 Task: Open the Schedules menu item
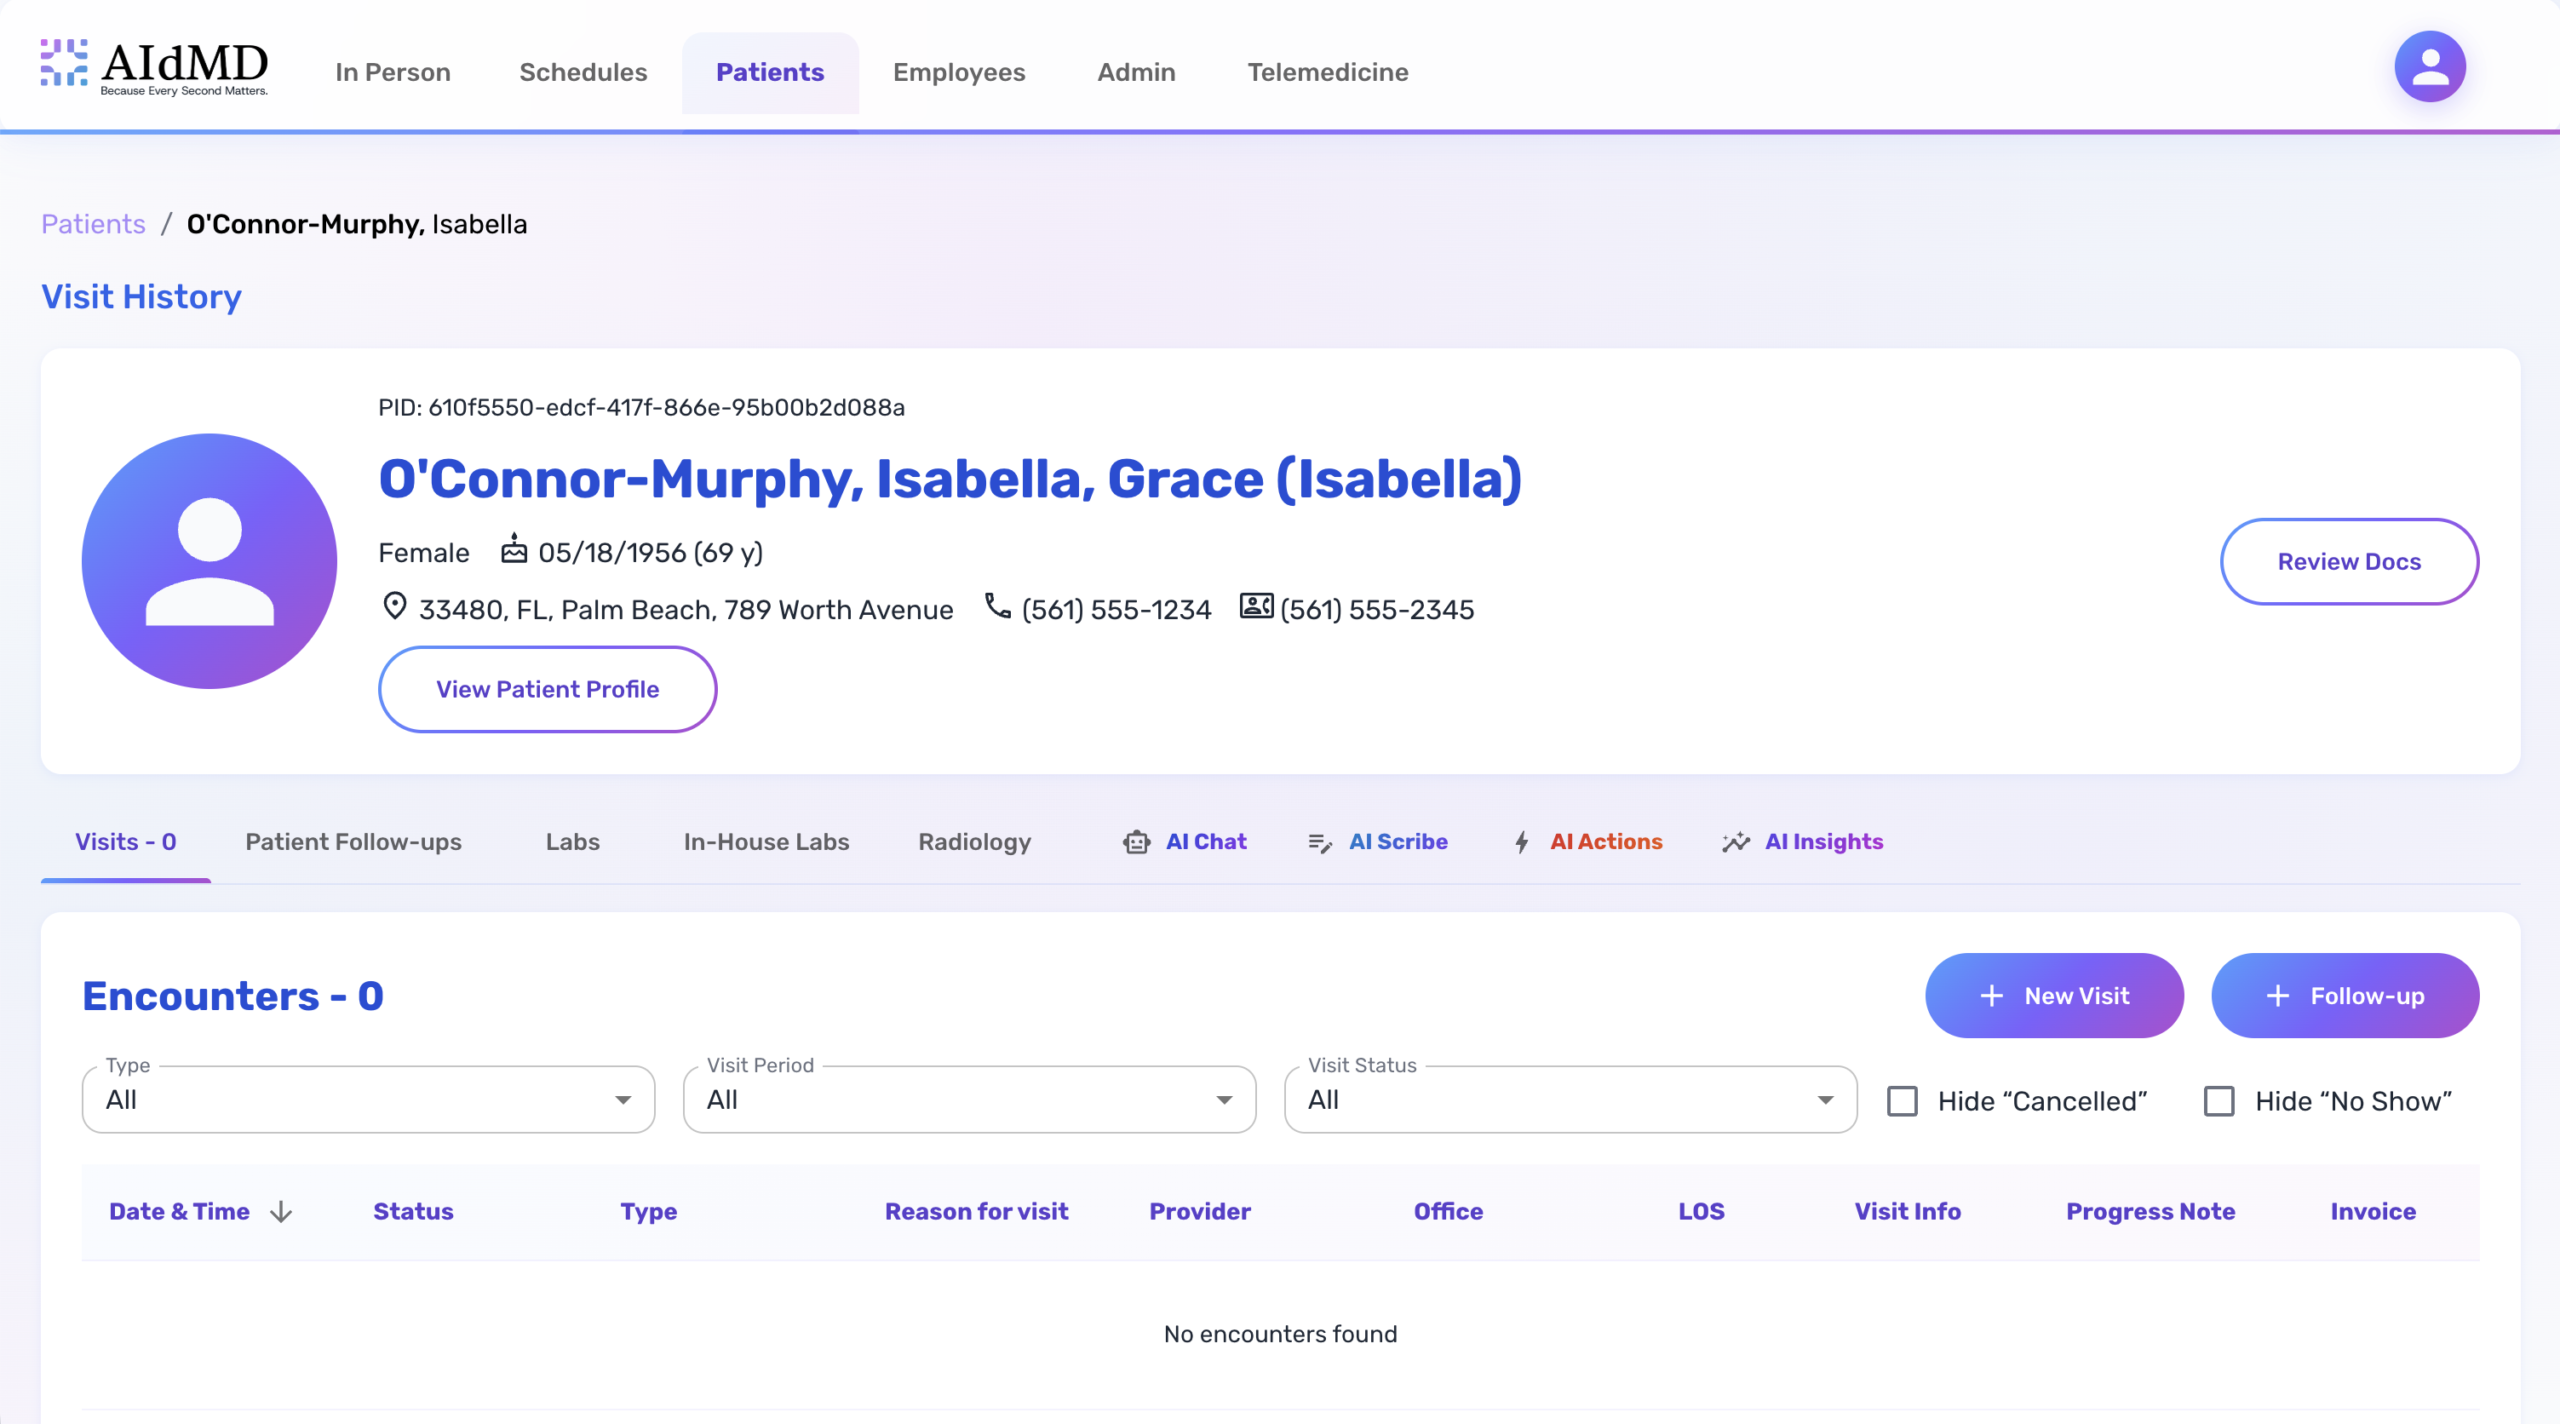click(x=583, y=72)
